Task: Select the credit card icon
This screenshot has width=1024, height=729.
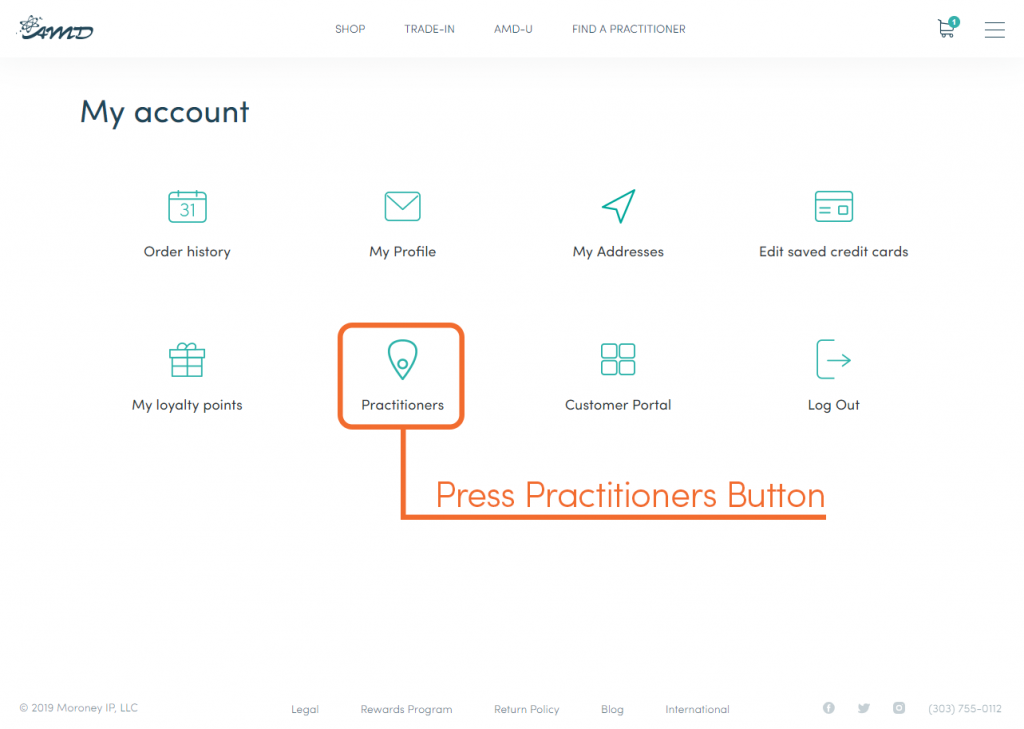Action: (x=833, y=206)
